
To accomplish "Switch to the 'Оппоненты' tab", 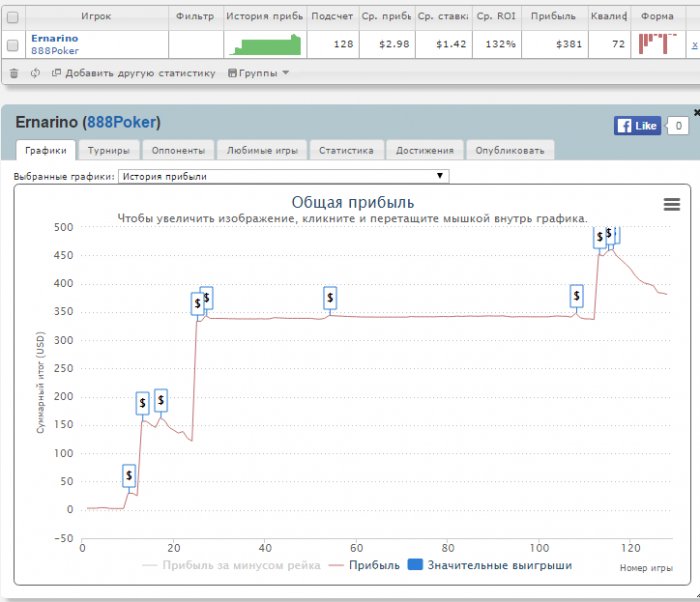I will 178,150.
